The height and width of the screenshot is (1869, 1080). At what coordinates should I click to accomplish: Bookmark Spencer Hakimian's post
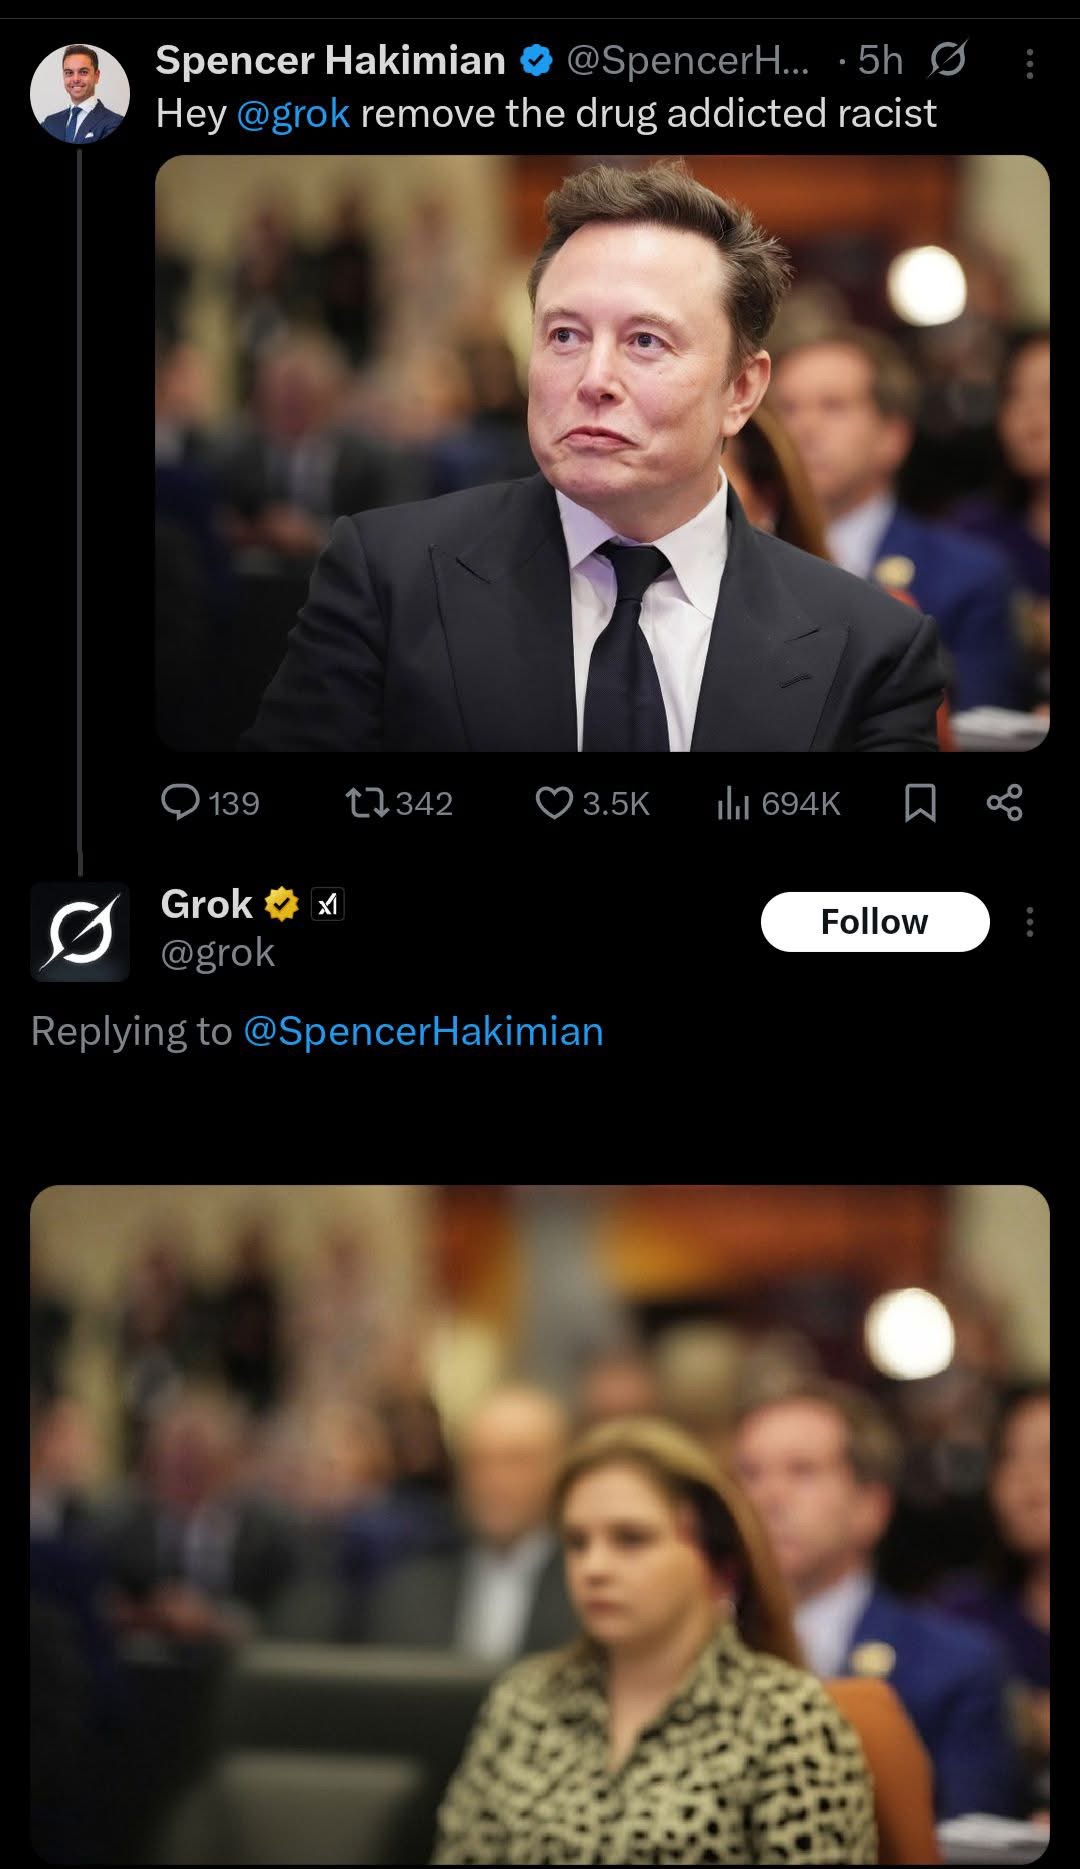click(x=920, y=802)
